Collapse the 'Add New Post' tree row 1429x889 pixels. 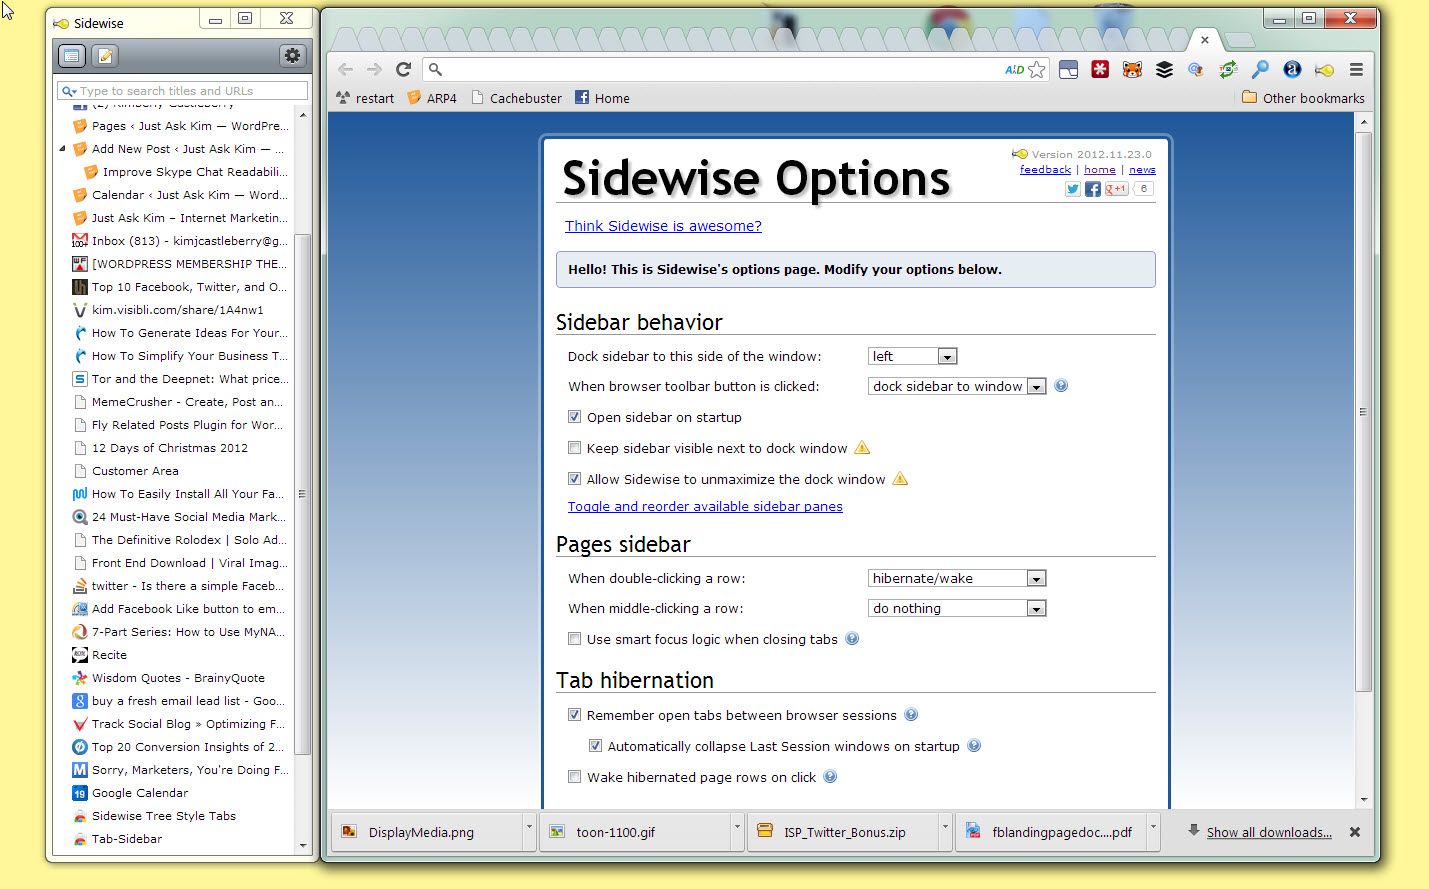coord(63,149)
